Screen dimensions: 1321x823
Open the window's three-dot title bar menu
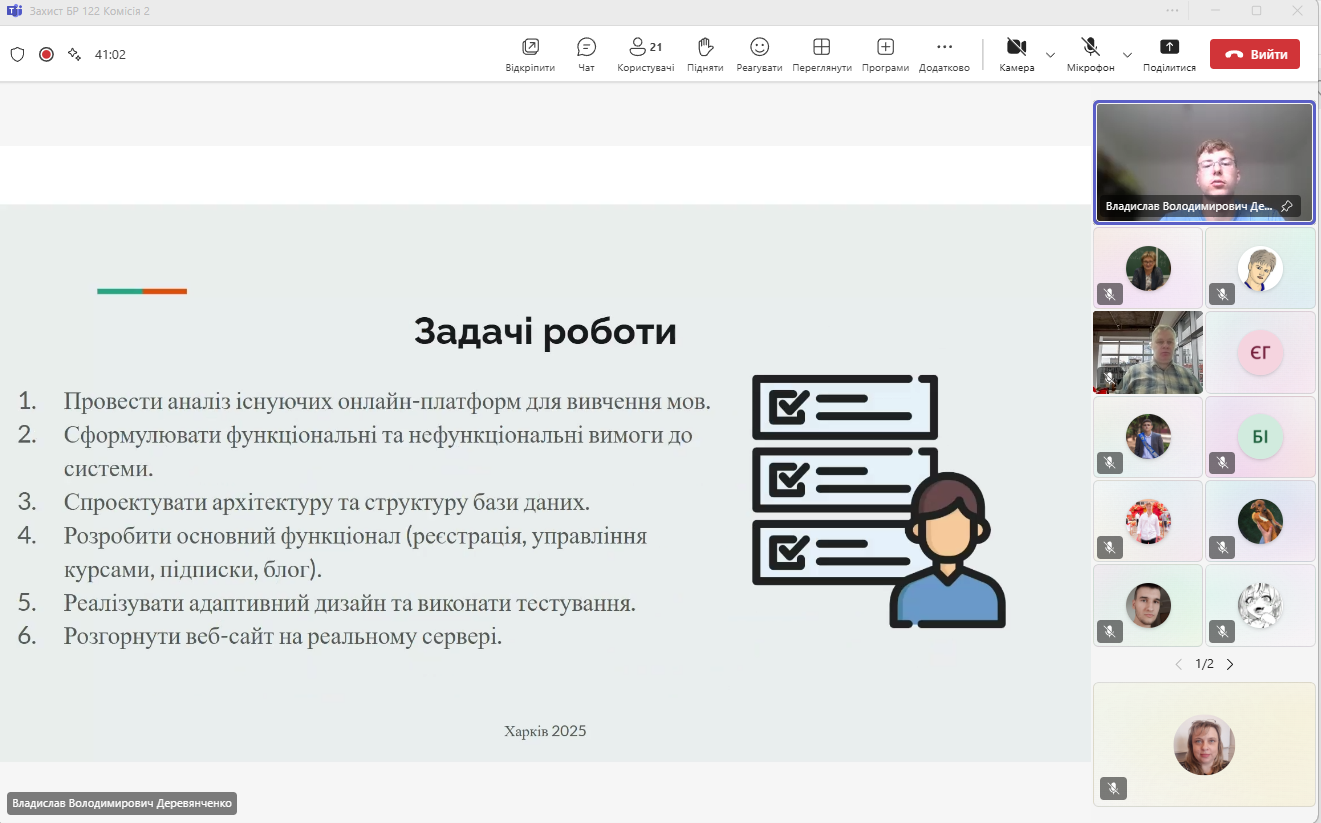[x=1172, y=10]
